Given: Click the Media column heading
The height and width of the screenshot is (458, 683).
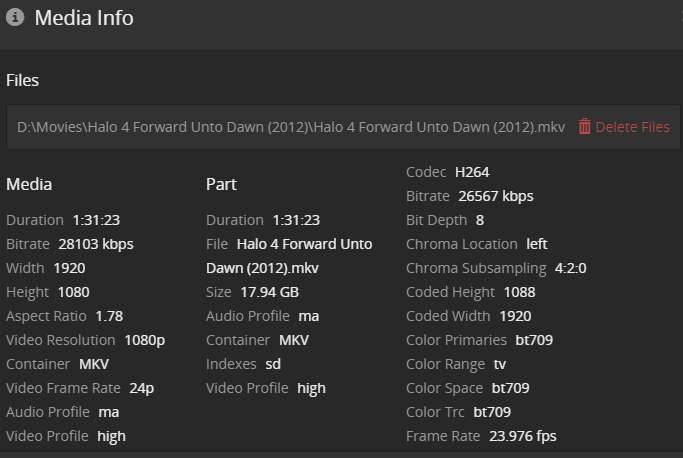Looking at the screenshot, I should click(29, 184).
